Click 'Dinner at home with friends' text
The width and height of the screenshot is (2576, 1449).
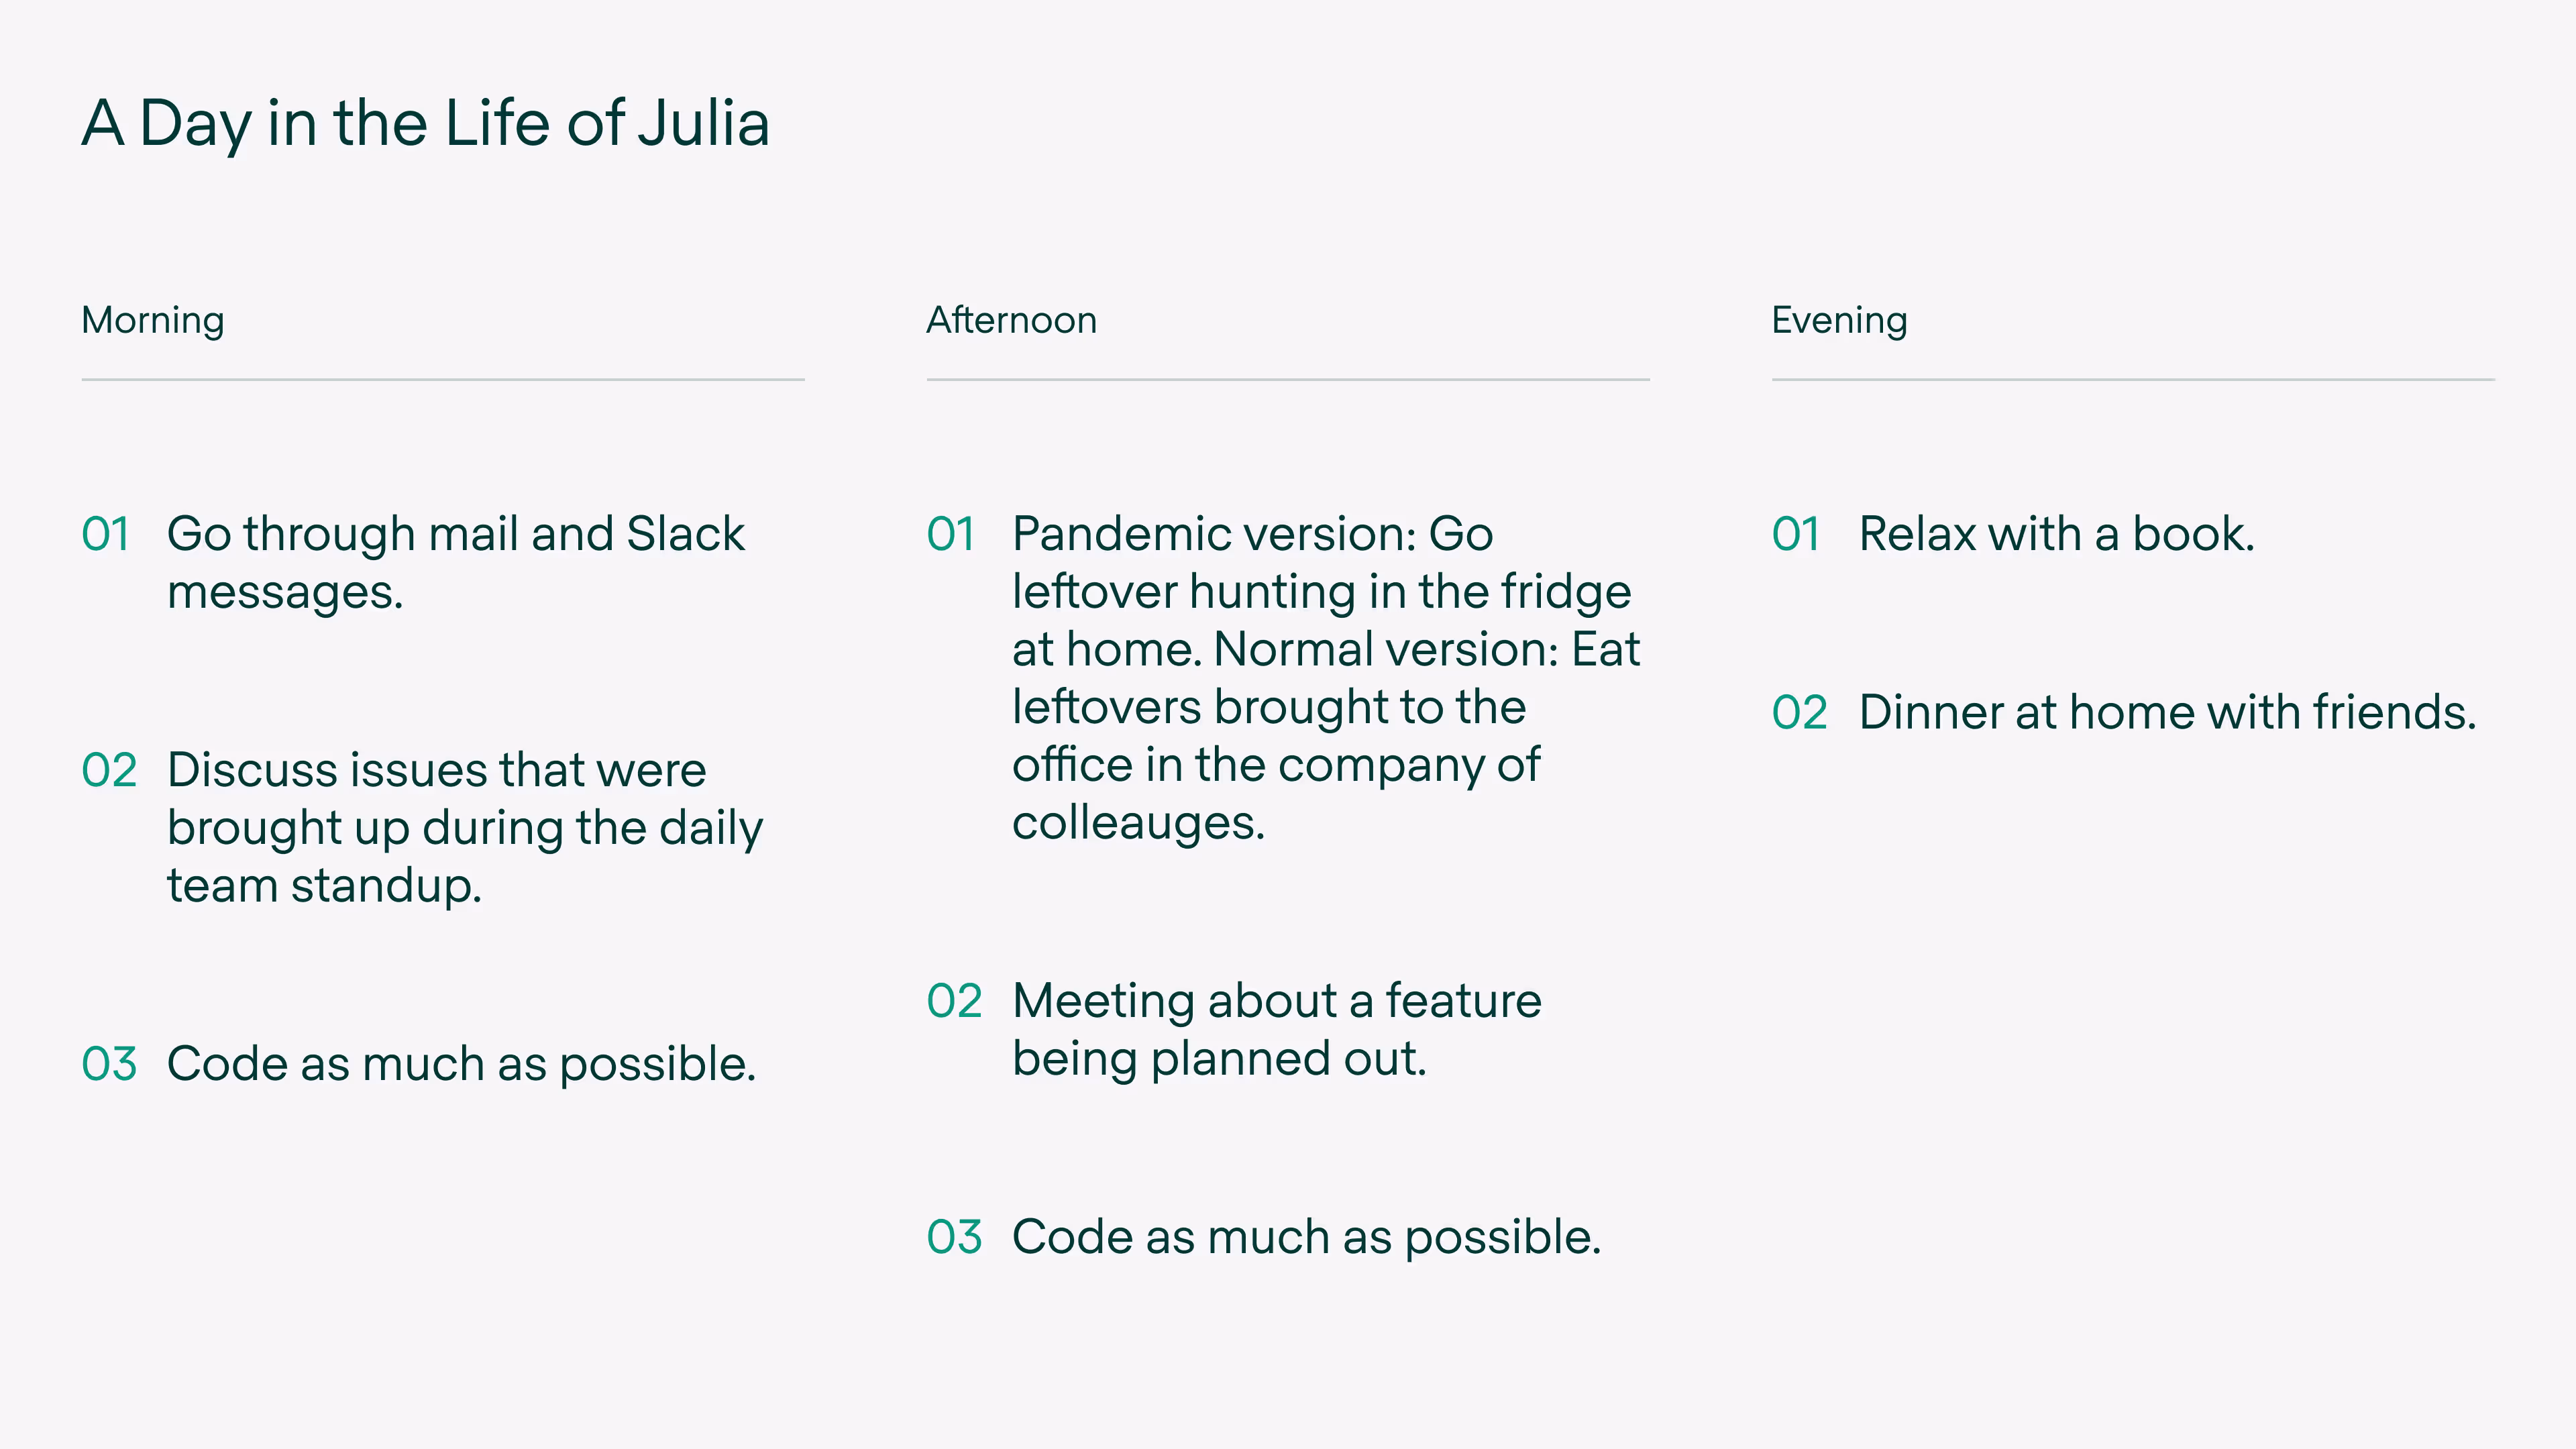tap(2167, 713)
